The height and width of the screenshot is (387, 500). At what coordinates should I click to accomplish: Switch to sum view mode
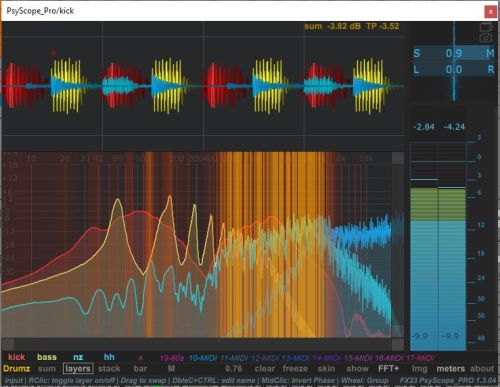tap(47, 369)
